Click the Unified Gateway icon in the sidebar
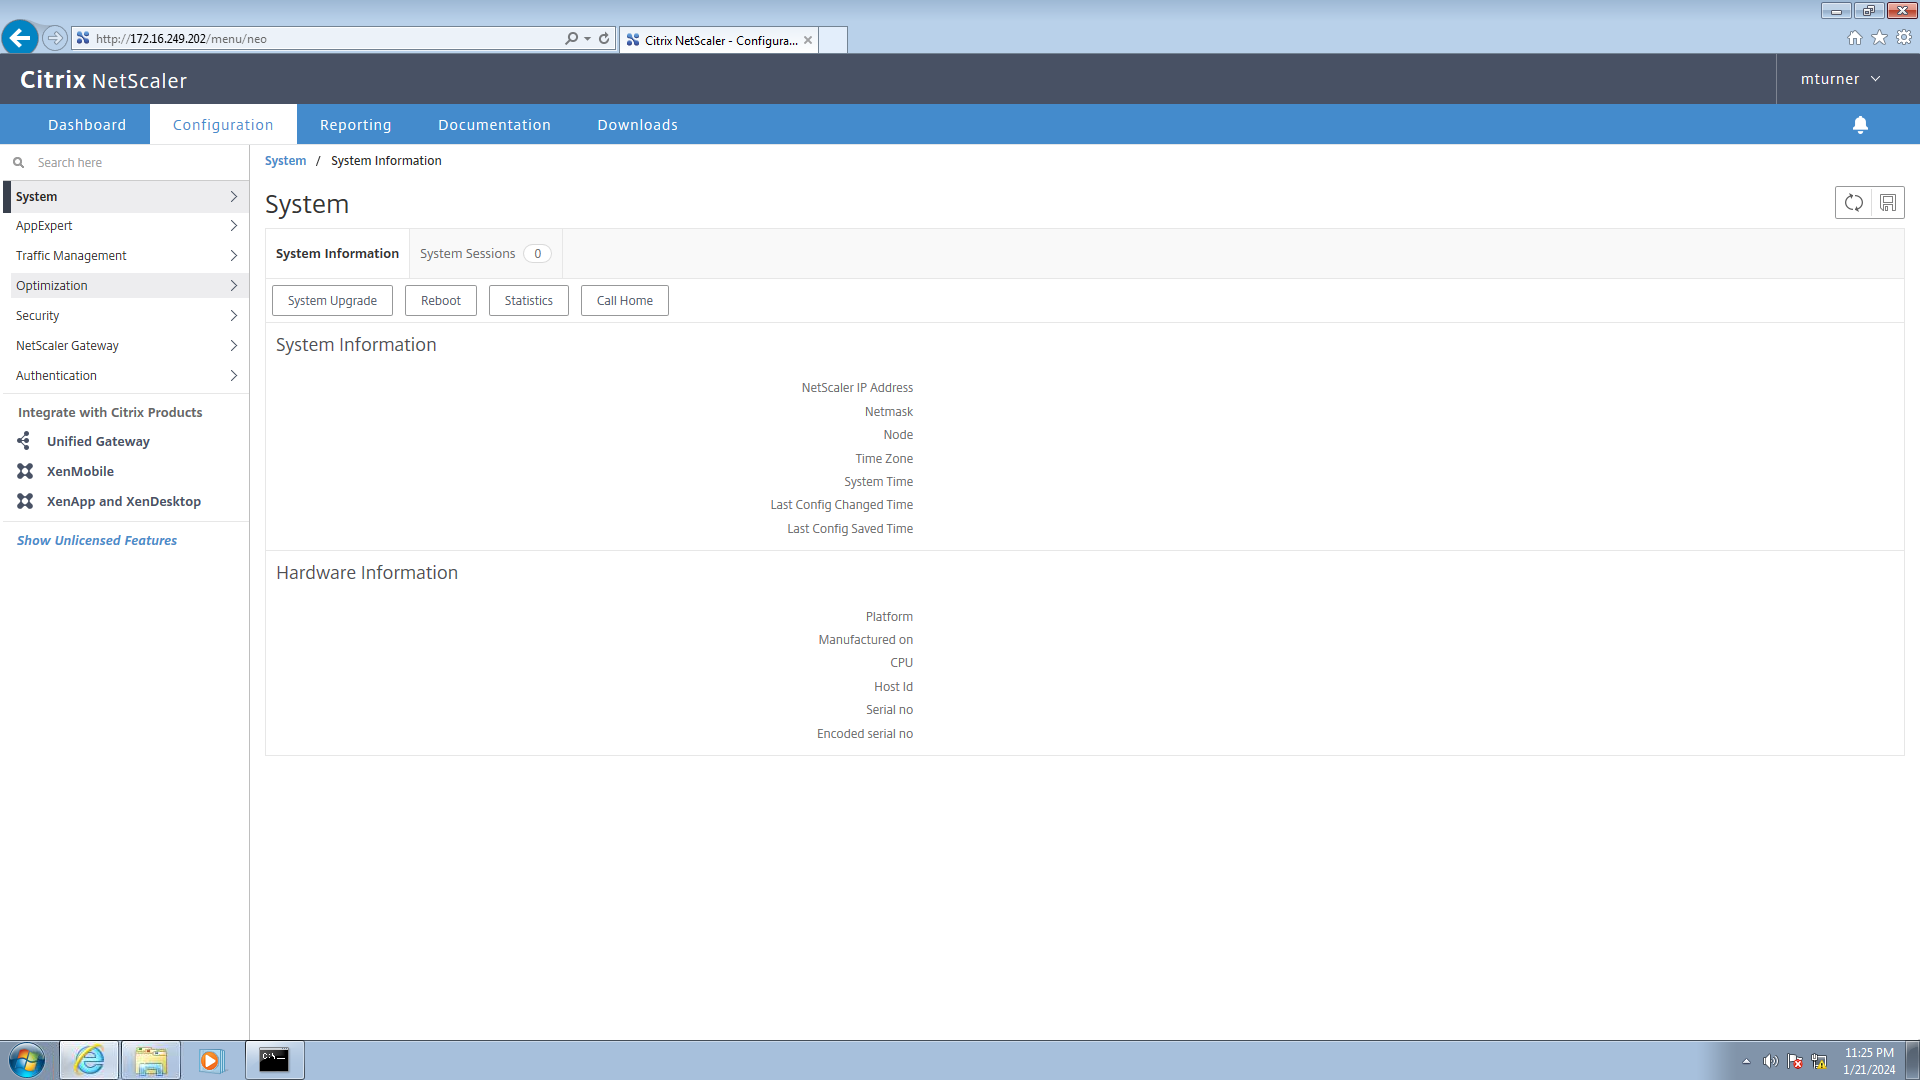The width and height of the screenshot is (1920, 1080). pyautogui.click(x=24, y=441)
